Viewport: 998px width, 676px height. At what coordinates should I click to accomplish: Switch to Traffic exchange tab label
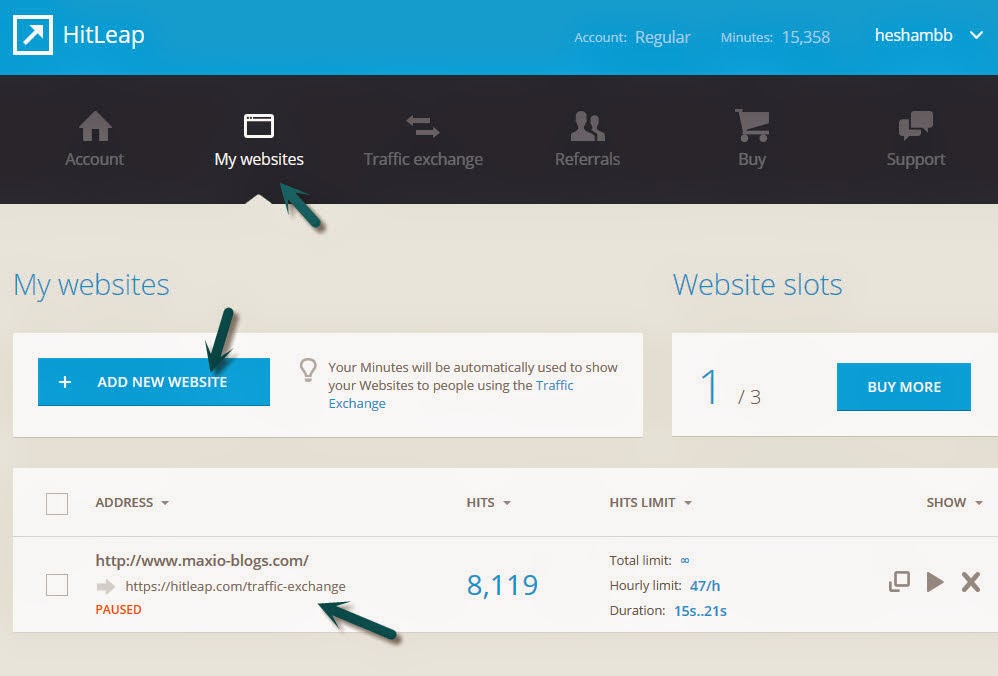[x=423, y=159]
